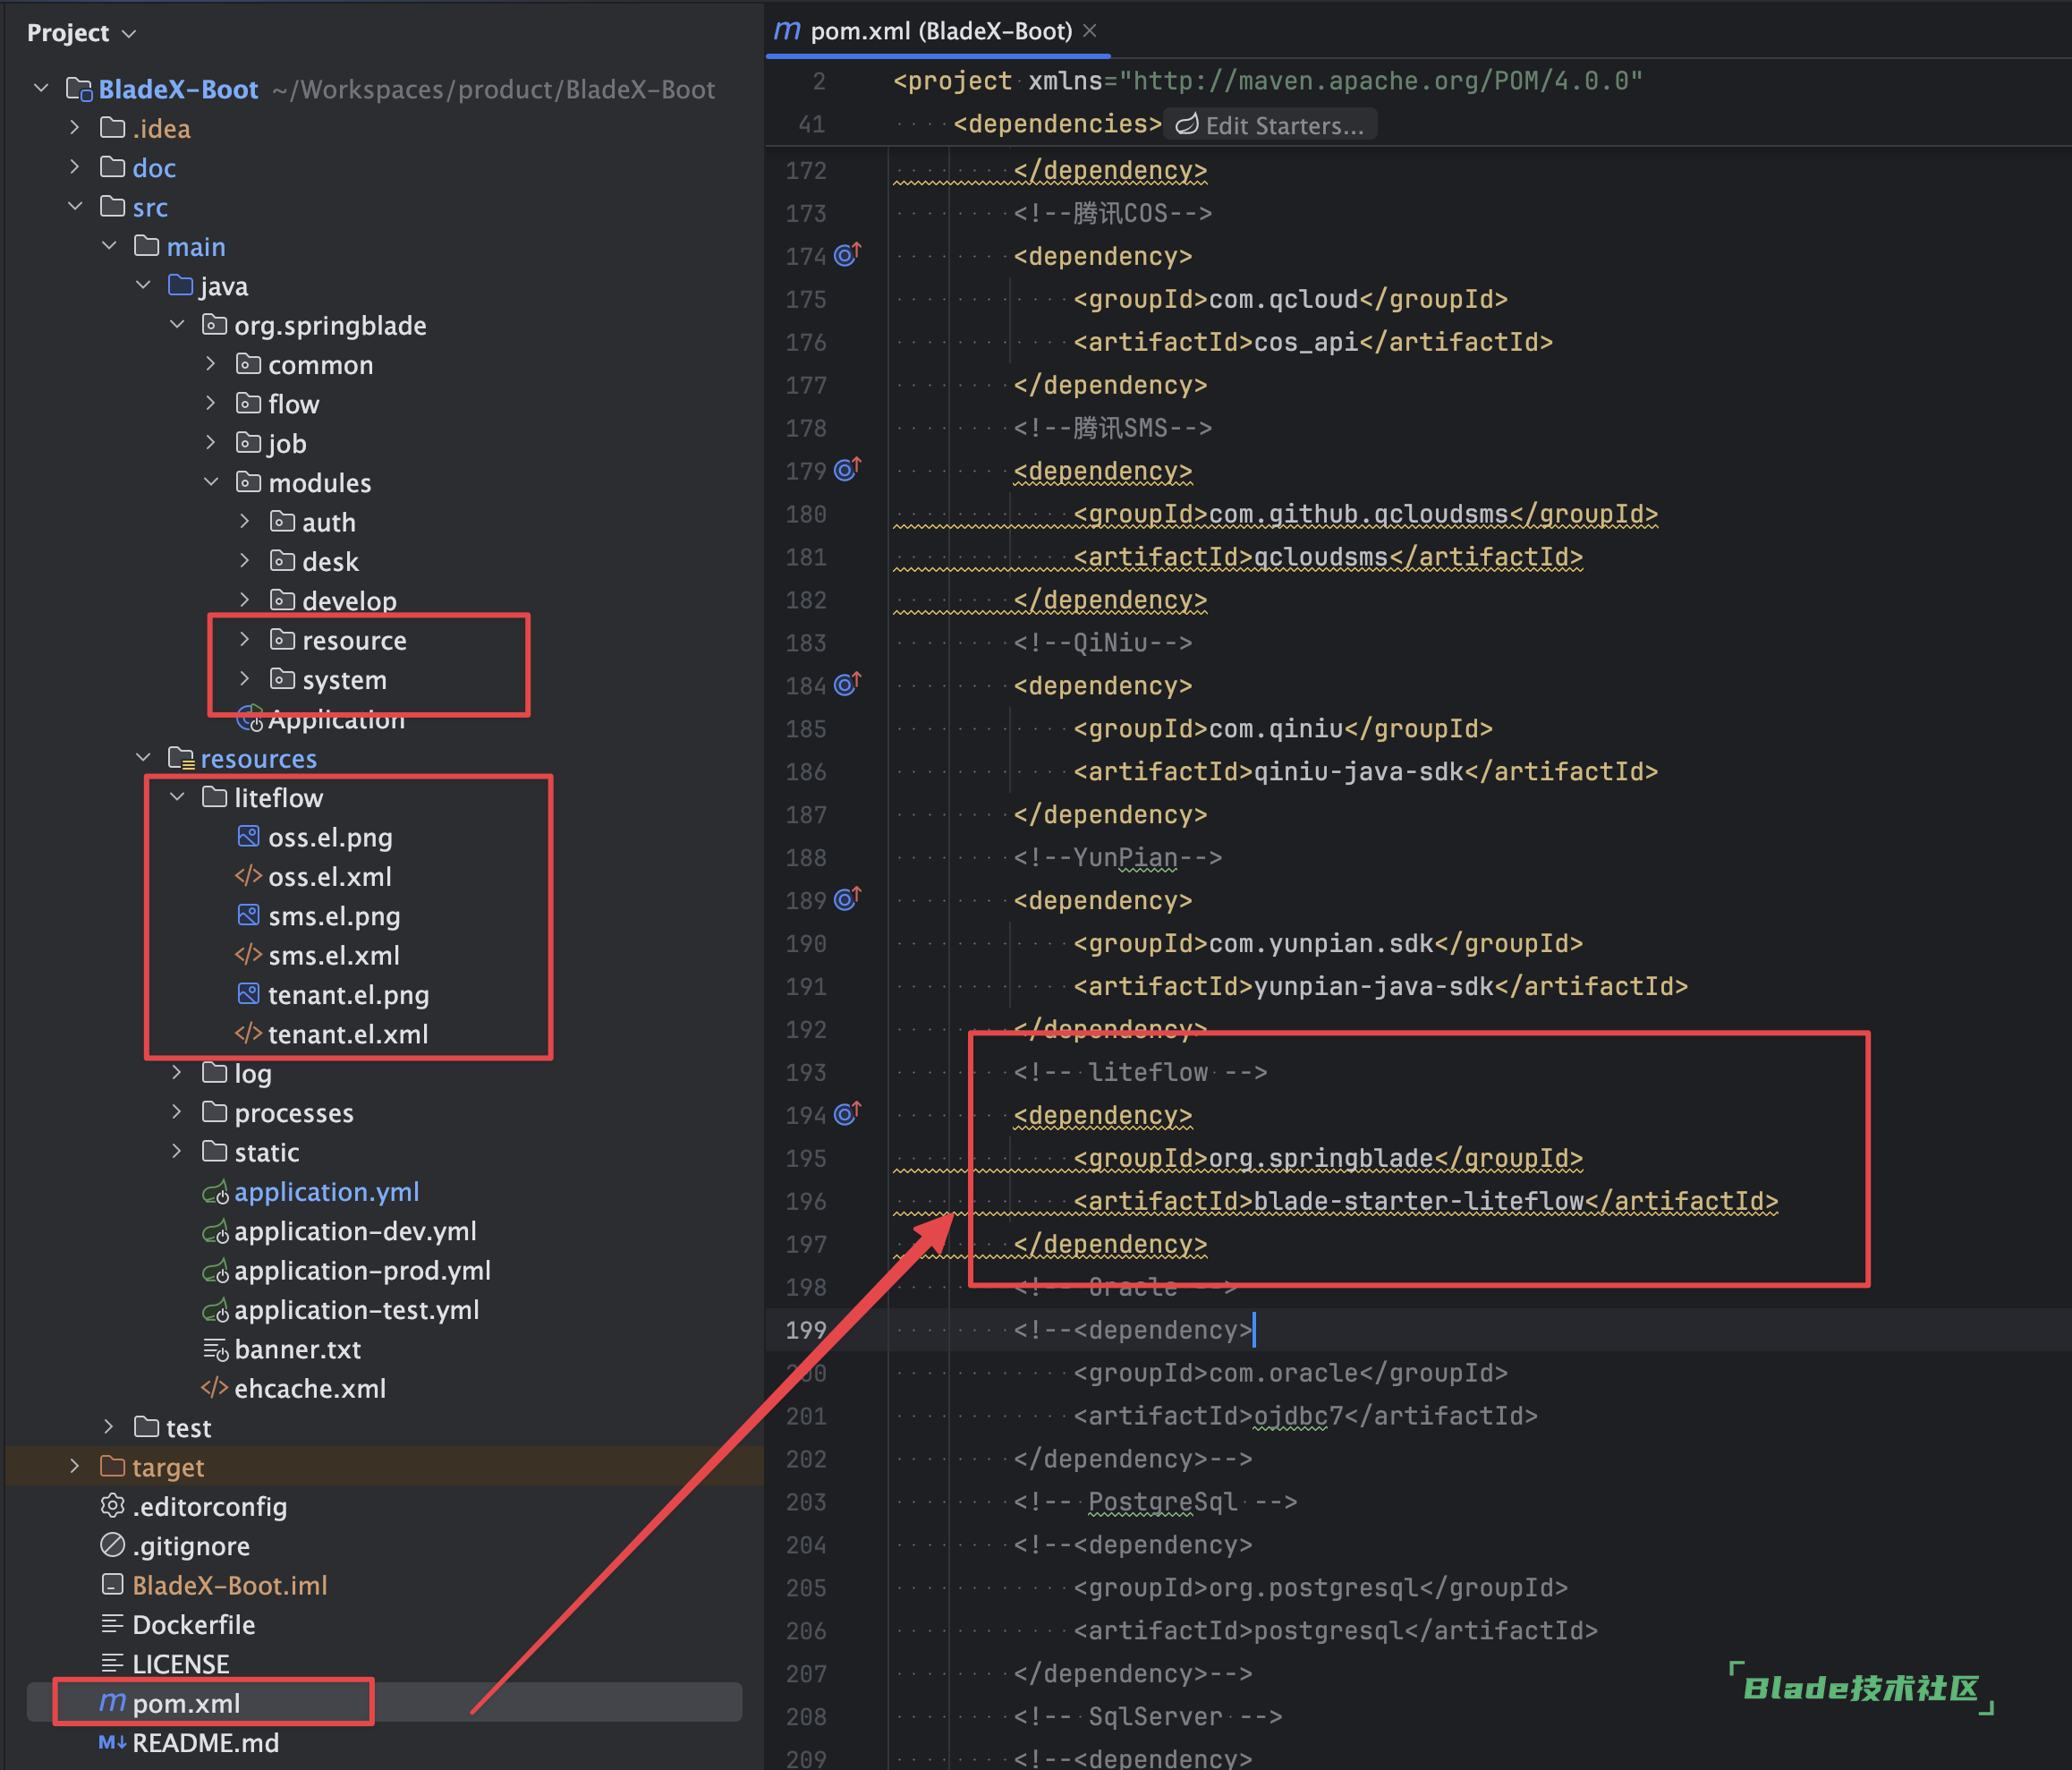Expand the target folder

pyautogui.click(x=75, y=1466)
